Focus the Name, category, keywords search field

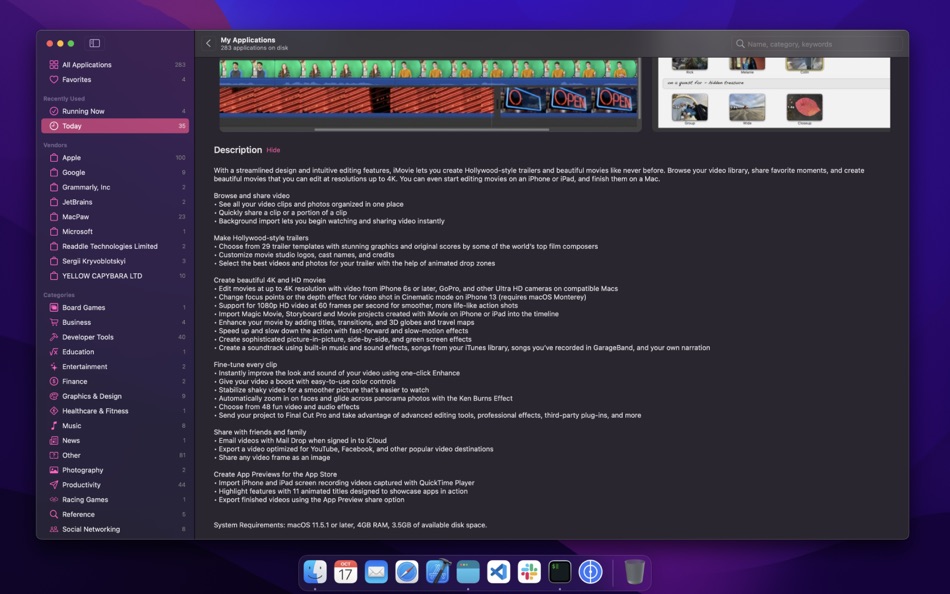click(x=817, y=44)
